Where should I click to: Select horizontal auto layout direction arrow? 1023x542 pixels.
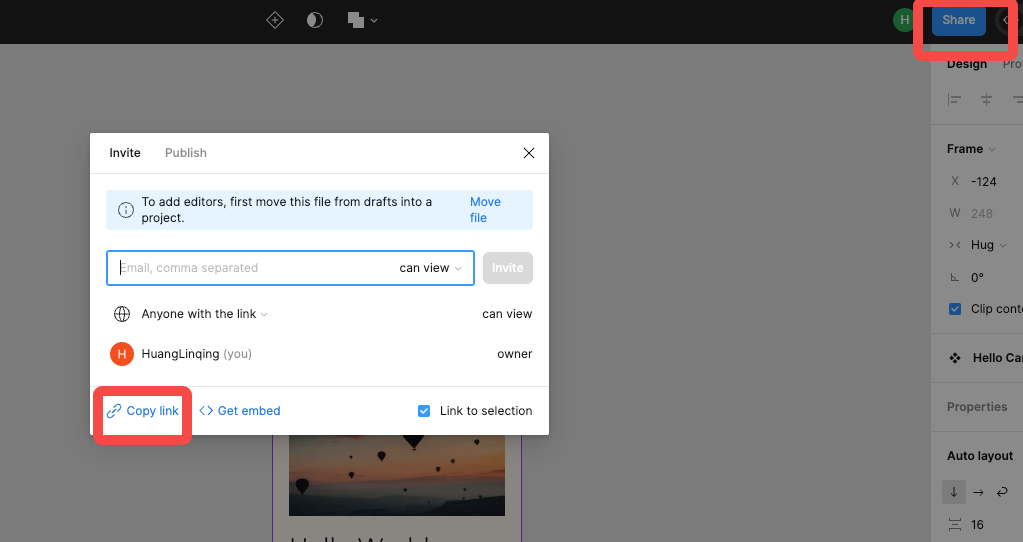[x=978, y=492]
